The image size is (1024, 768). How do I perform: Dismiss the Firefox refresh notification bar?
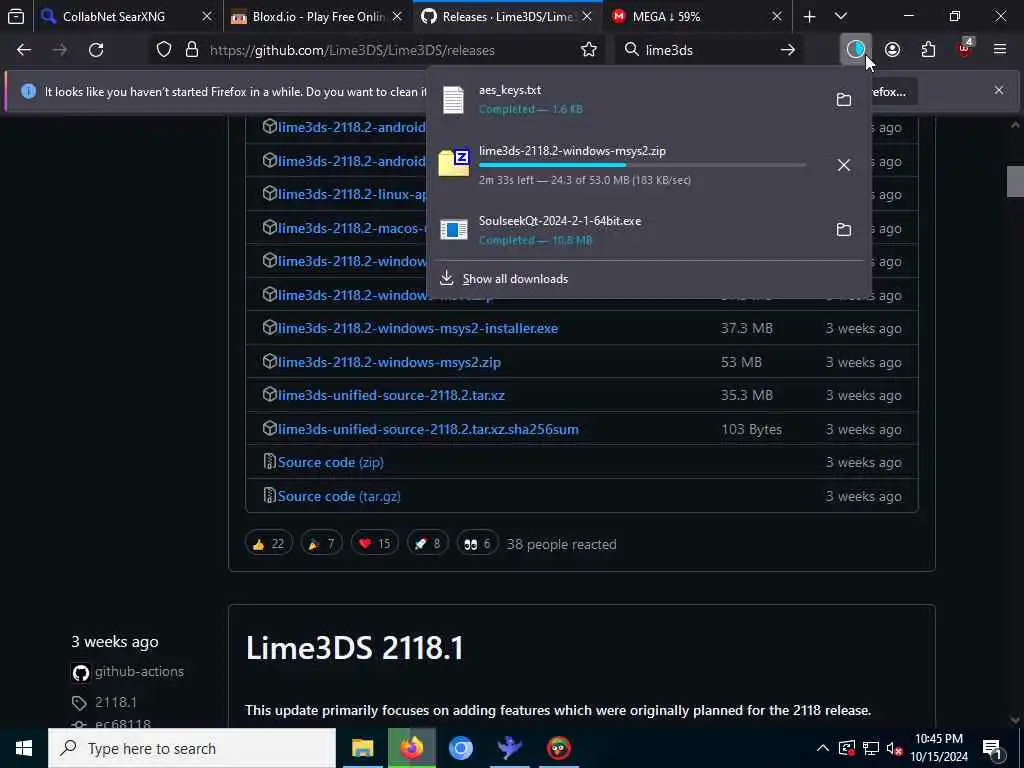point(999,90)
